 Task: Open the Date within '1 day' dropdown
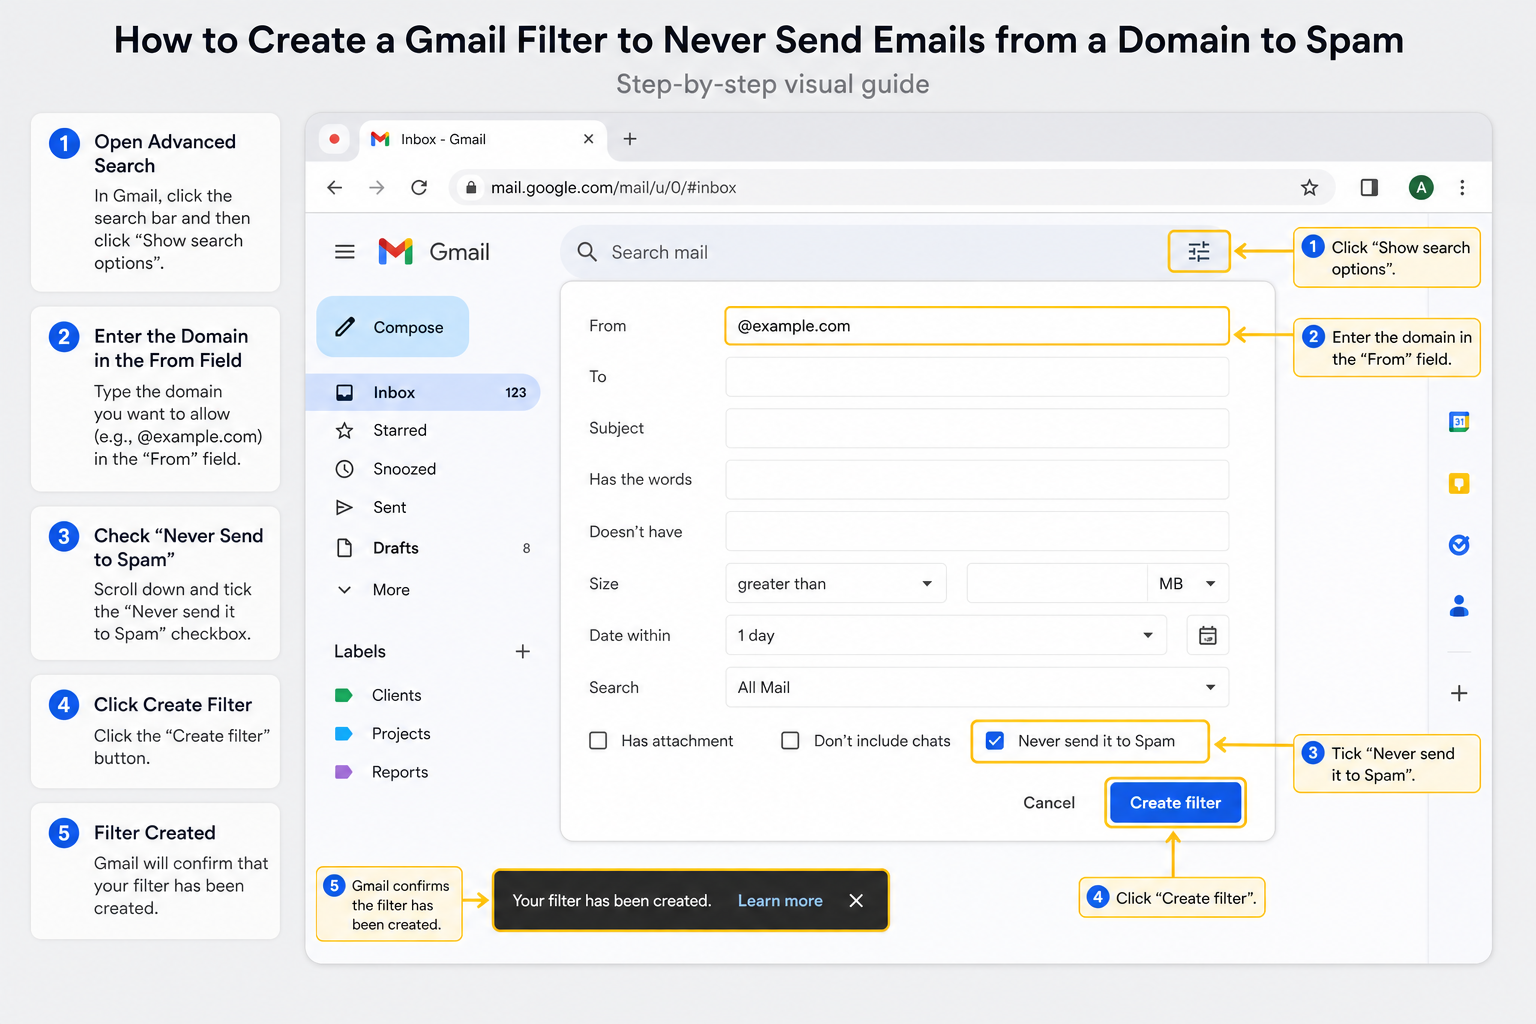click(946, 635)
